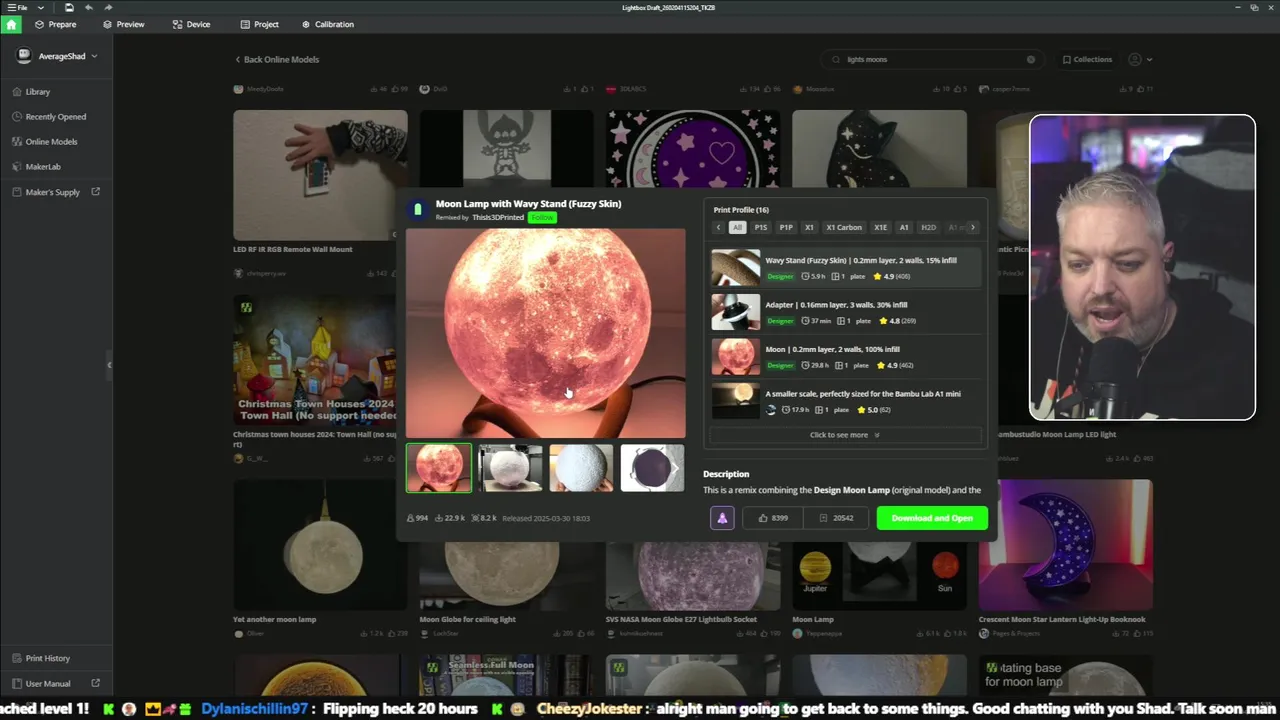Open User Manual in the sidebar
The image size is (1280, 720).
tap(42, 683)
